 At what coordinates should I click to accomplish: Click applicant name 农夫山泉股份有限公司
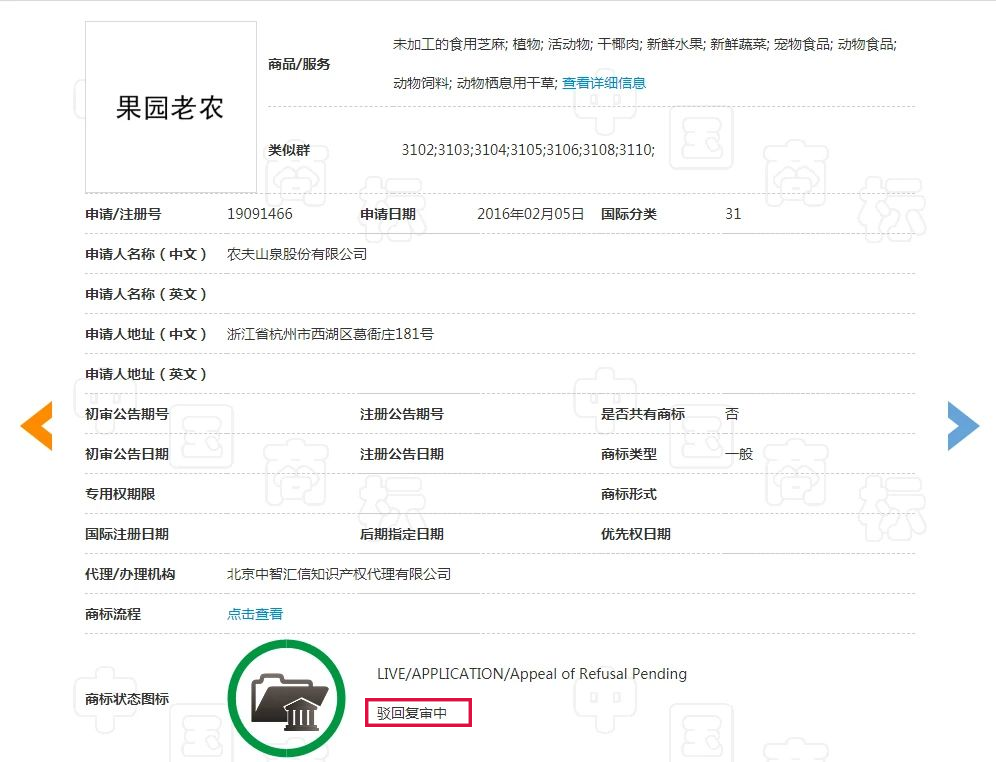point(297,254)
